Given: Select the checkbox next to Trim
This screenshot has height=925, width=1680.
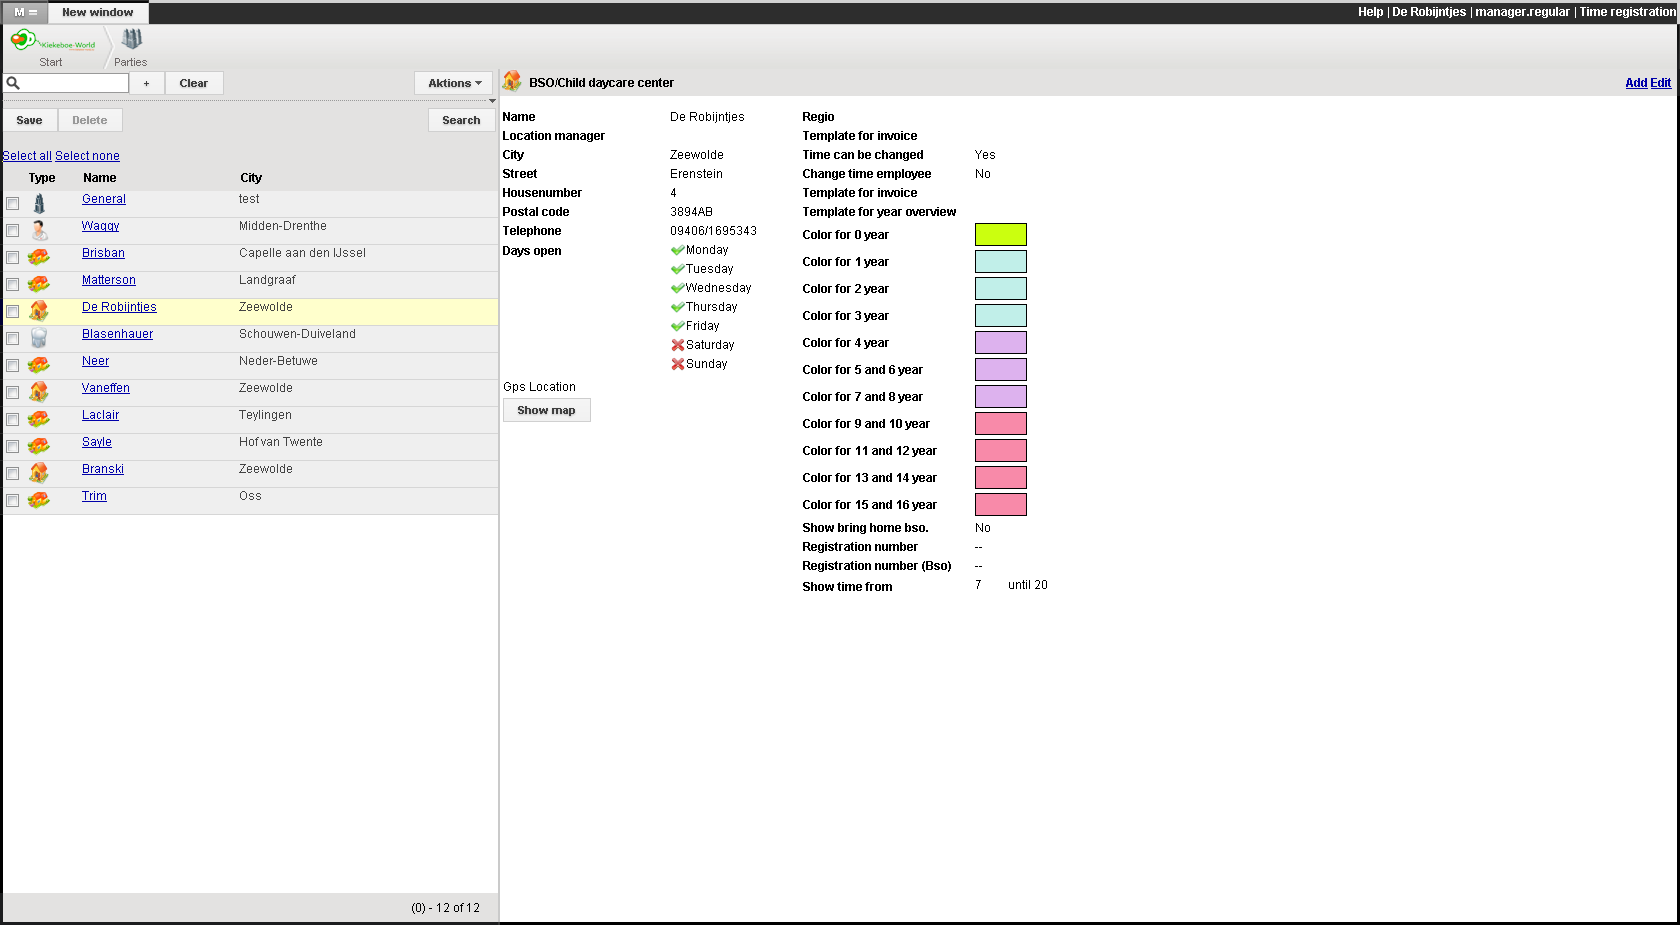Looking at the screenshot, I should tap(13, 501).
